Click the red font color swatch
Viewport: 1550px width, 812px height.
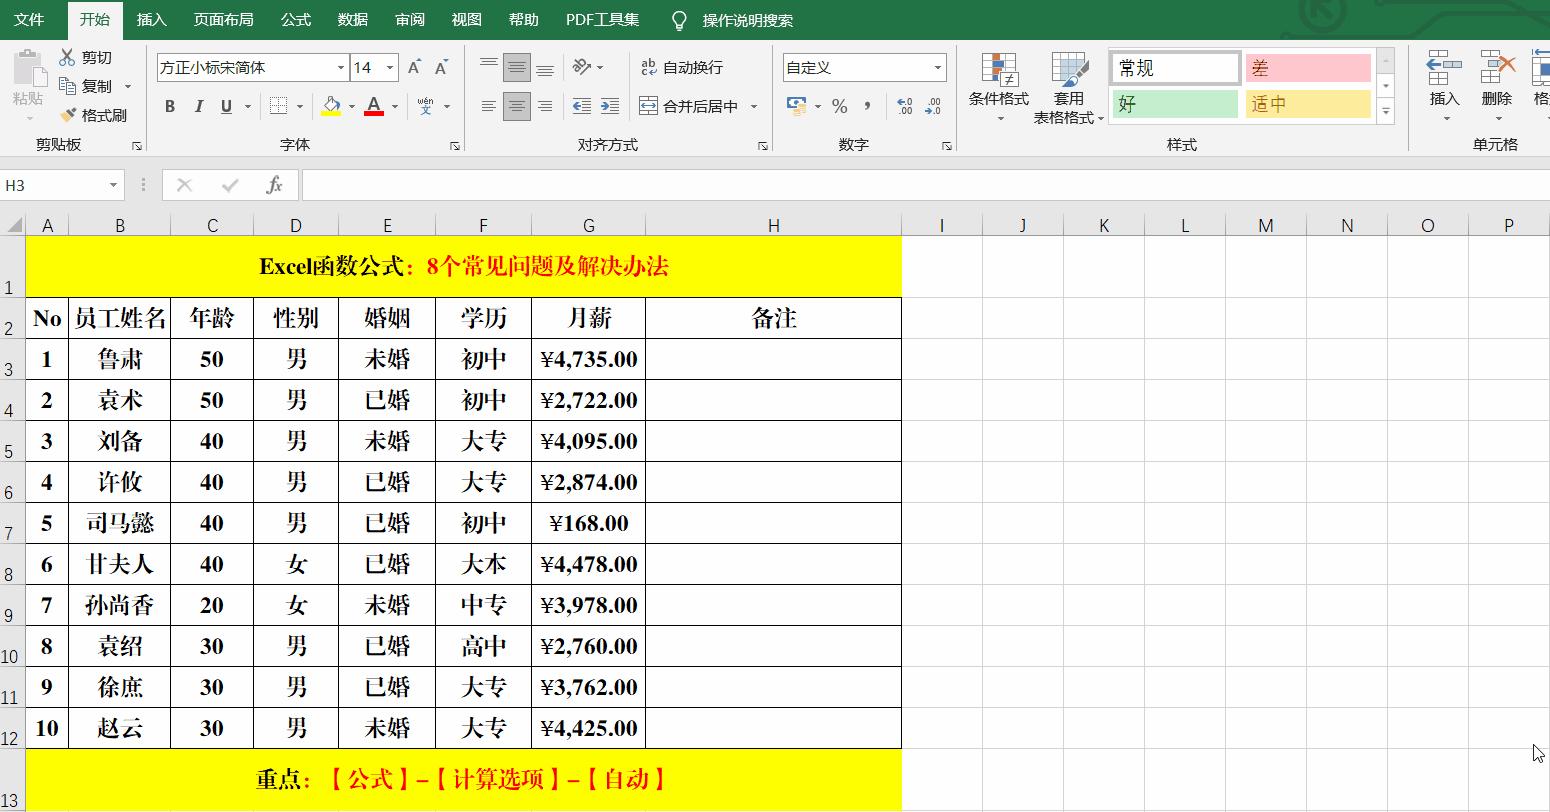pyautogui.click(x=375, y=113)
